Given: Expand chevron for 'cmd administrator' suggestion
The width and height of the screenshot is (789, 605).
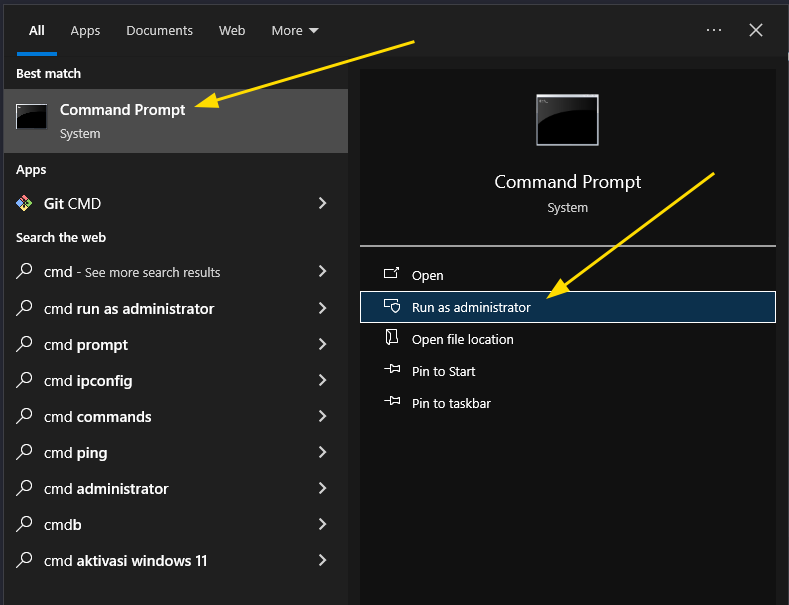Looking at the screenshot, I should (x=323, y=488).
